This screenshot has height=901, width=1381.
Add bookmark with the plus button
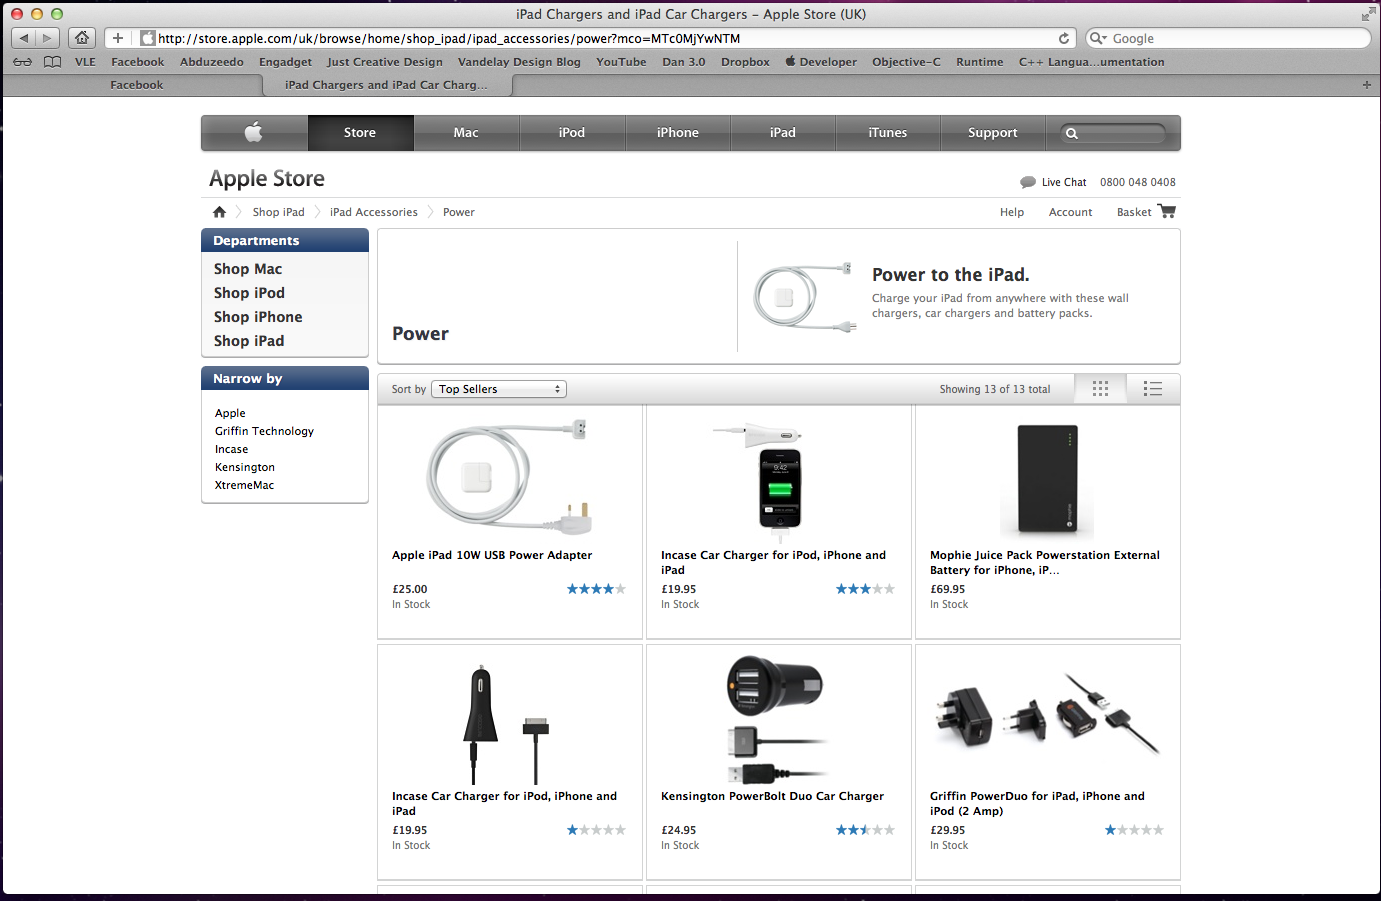[x=118, y=38]
